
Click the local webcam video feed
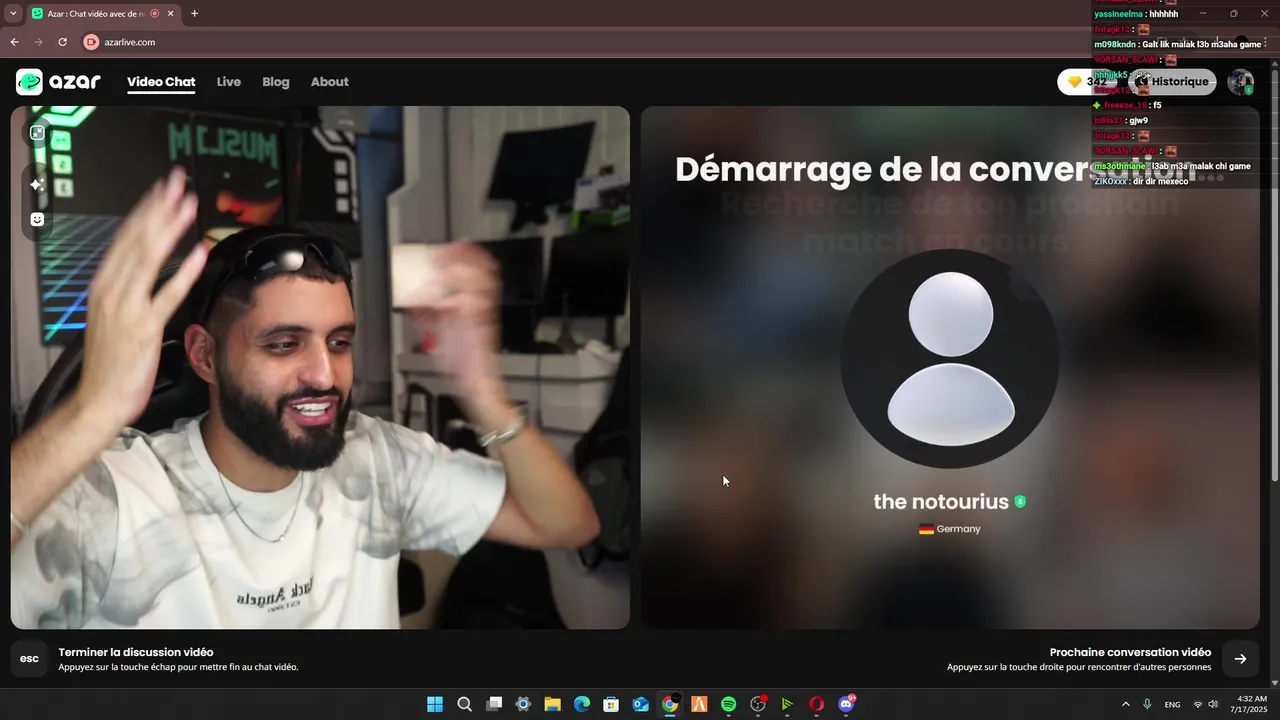coord(320,368)
